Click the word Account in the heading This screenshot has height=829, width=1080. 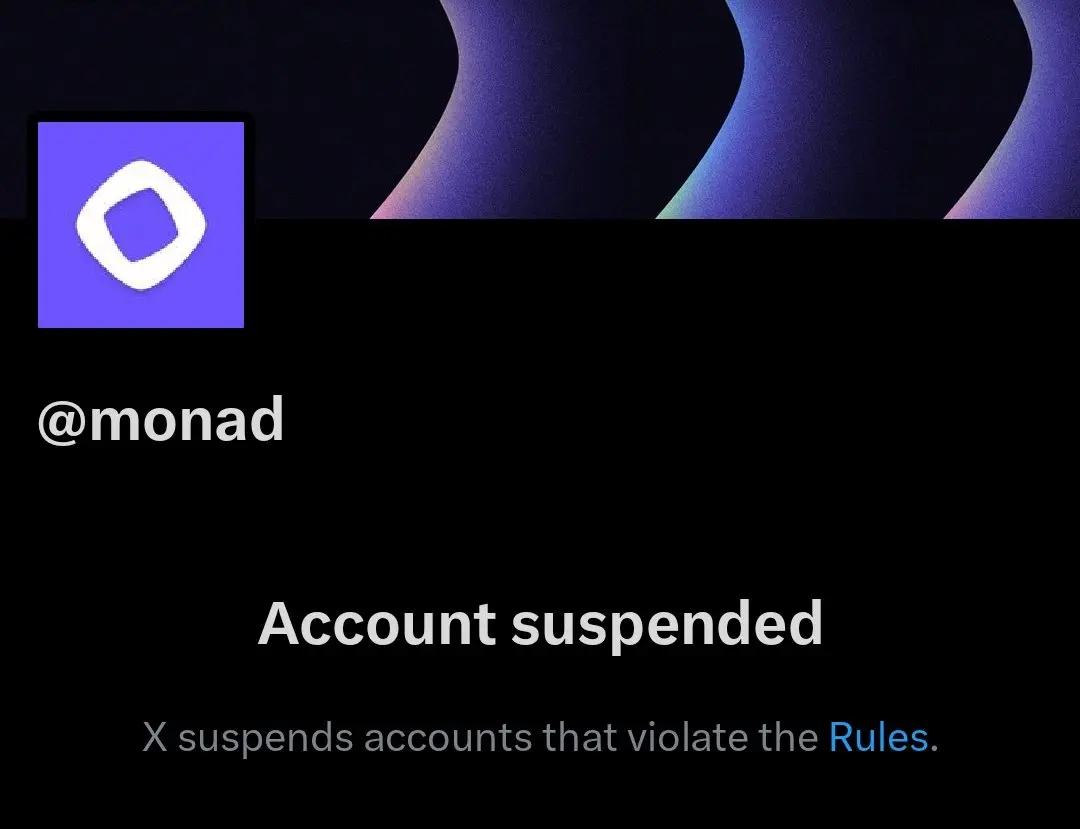tap(376, 624)
